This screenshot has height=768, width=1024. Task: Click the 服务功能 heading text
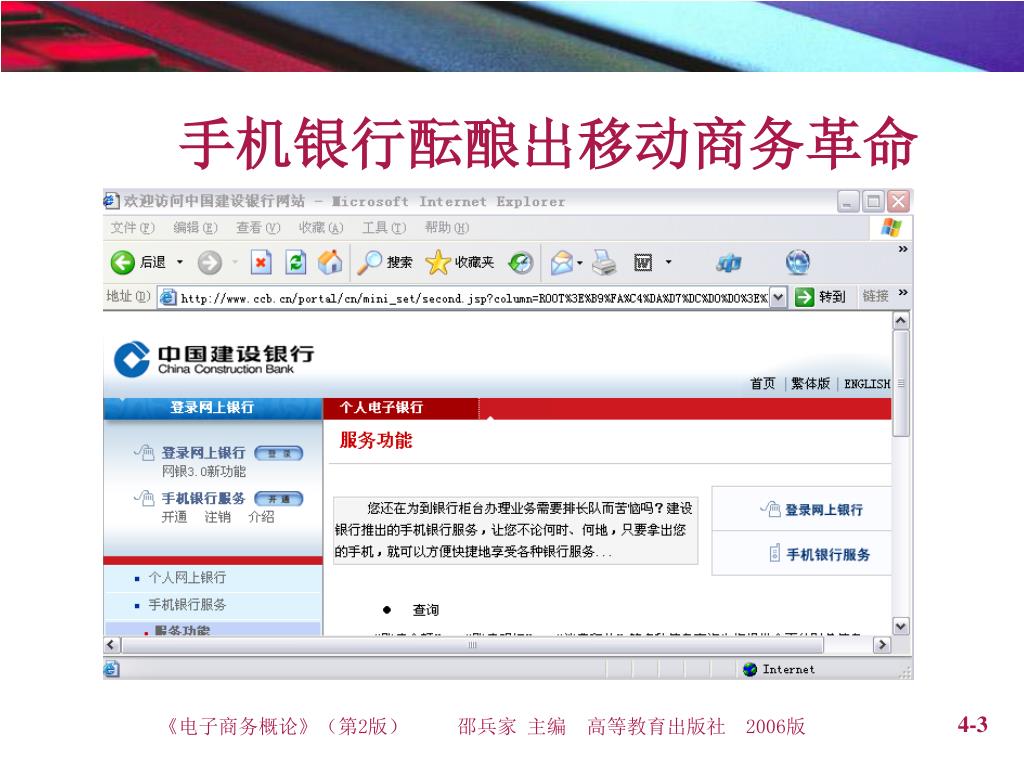click(x=376, y=440)
